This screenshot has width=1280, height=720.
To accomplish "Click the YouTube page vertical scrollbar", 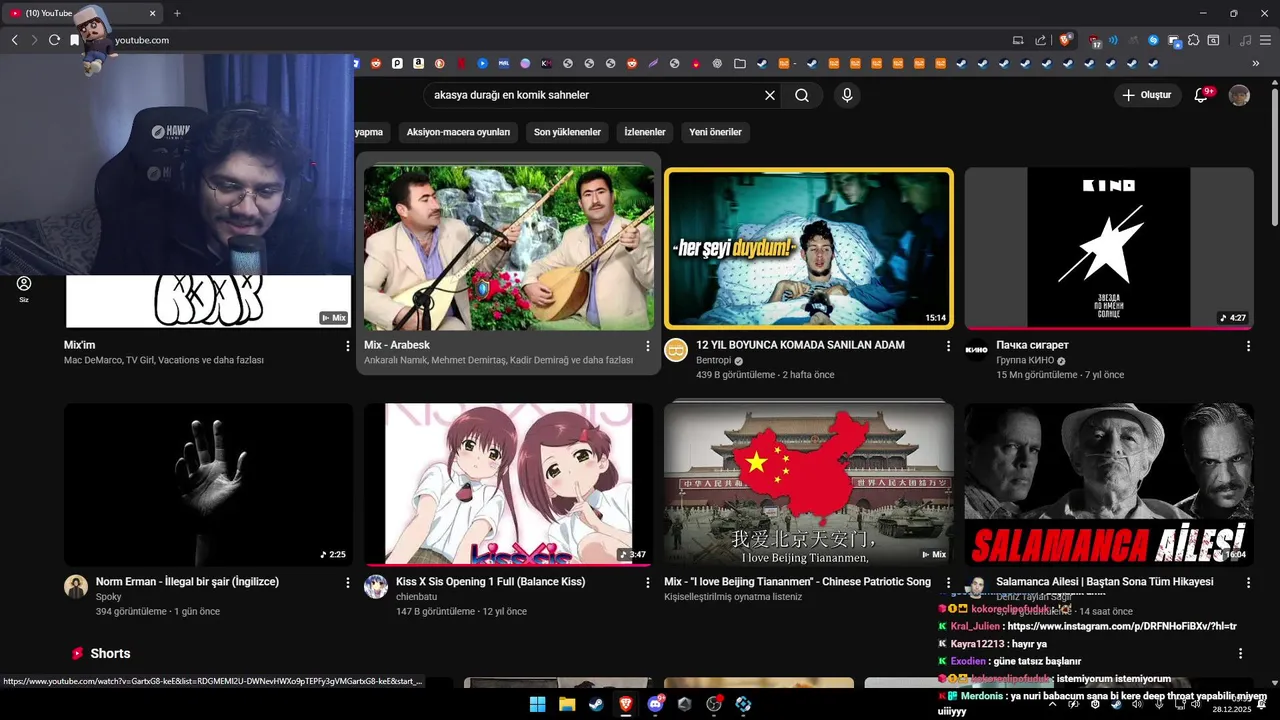I will click(1274, 155).
